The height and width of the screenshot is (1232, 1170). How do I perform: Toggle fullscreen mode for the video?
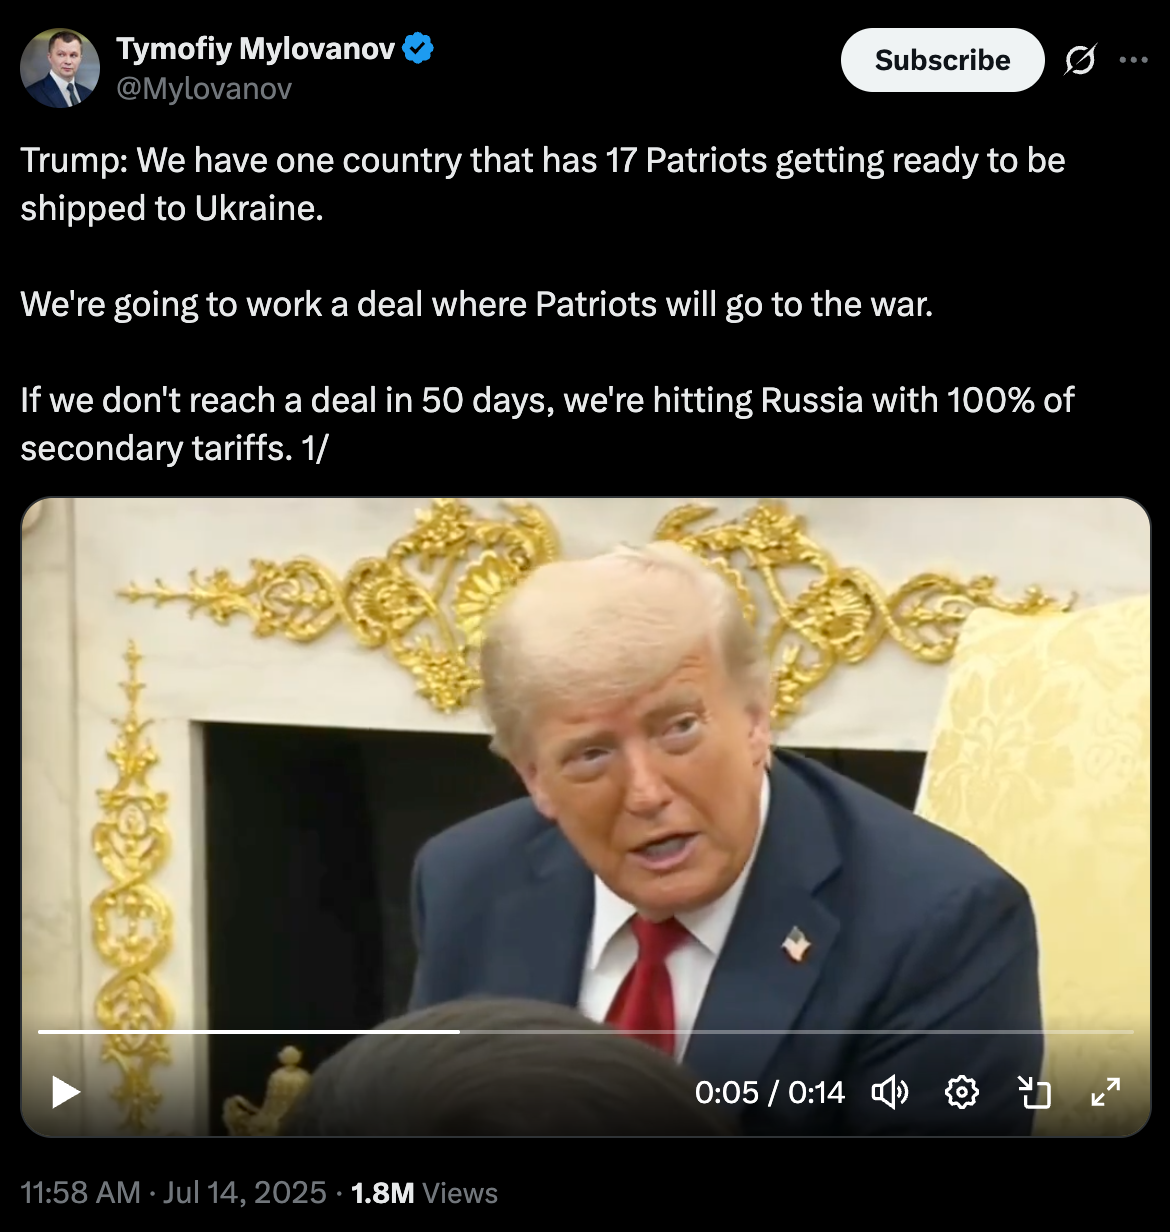pos(1105,1092)
